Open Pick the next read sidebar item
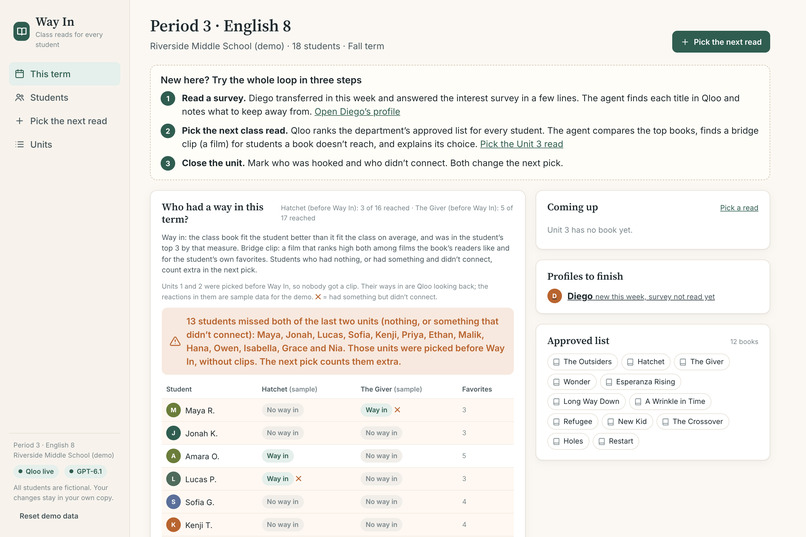 tap(65, 121)
